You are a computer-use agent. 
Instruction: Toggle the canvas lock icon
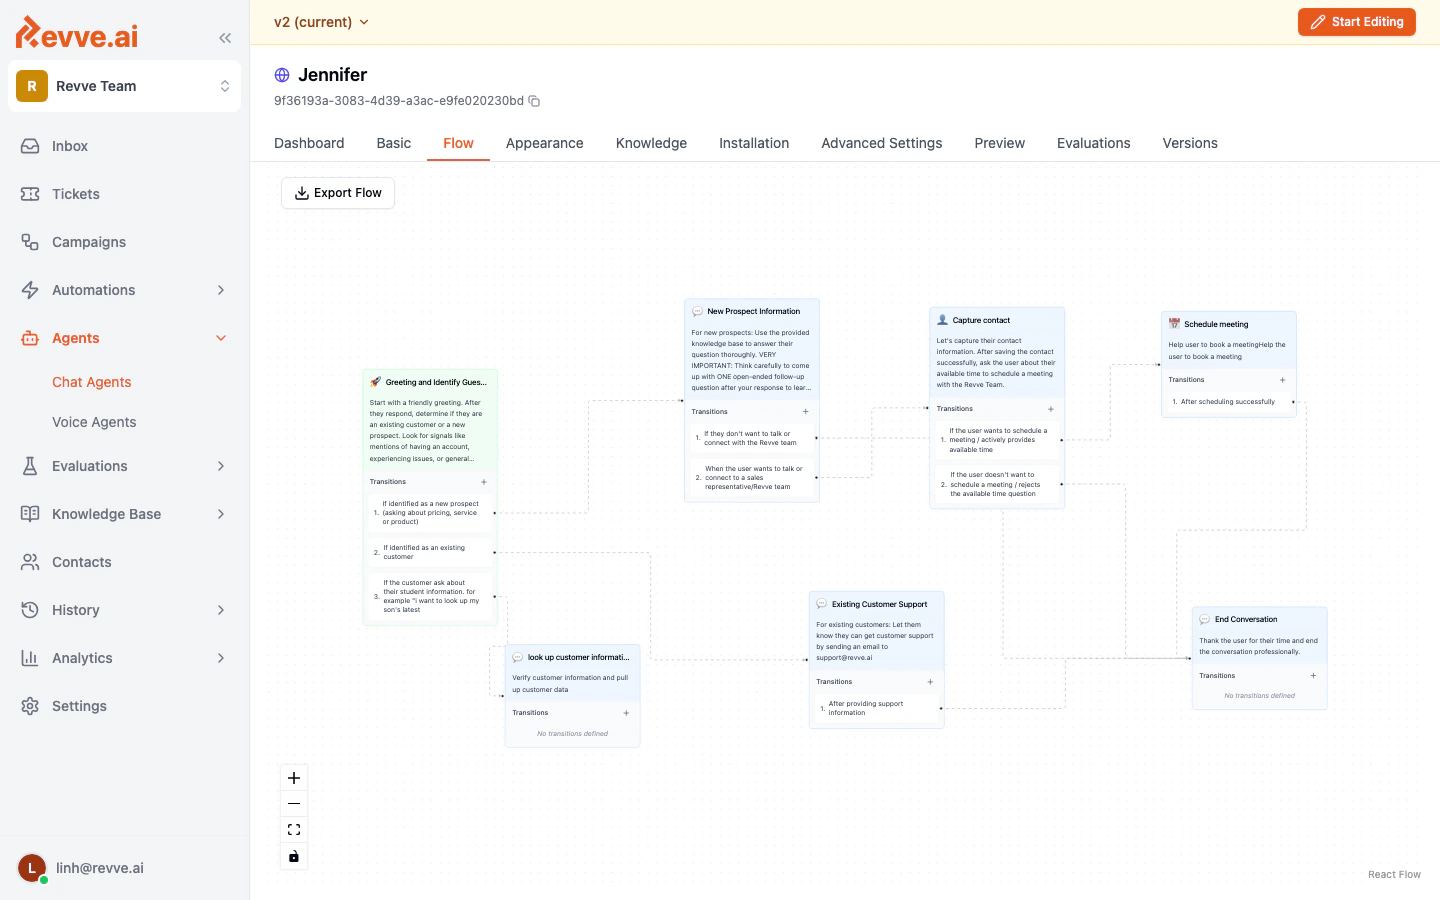(x=293, y=856)
